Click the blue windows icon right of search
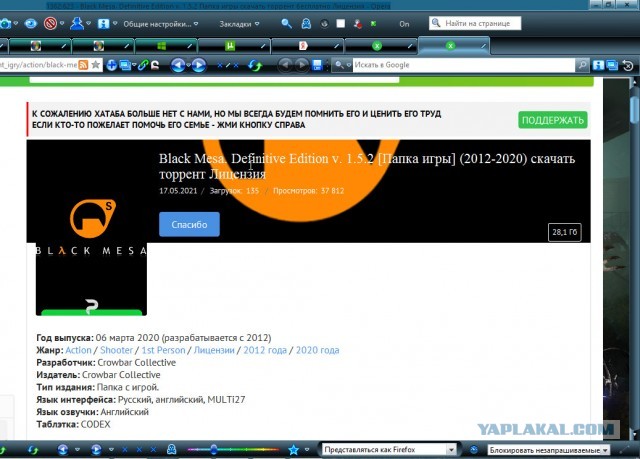Screen dimensions: 640x459 pos(612,65)
